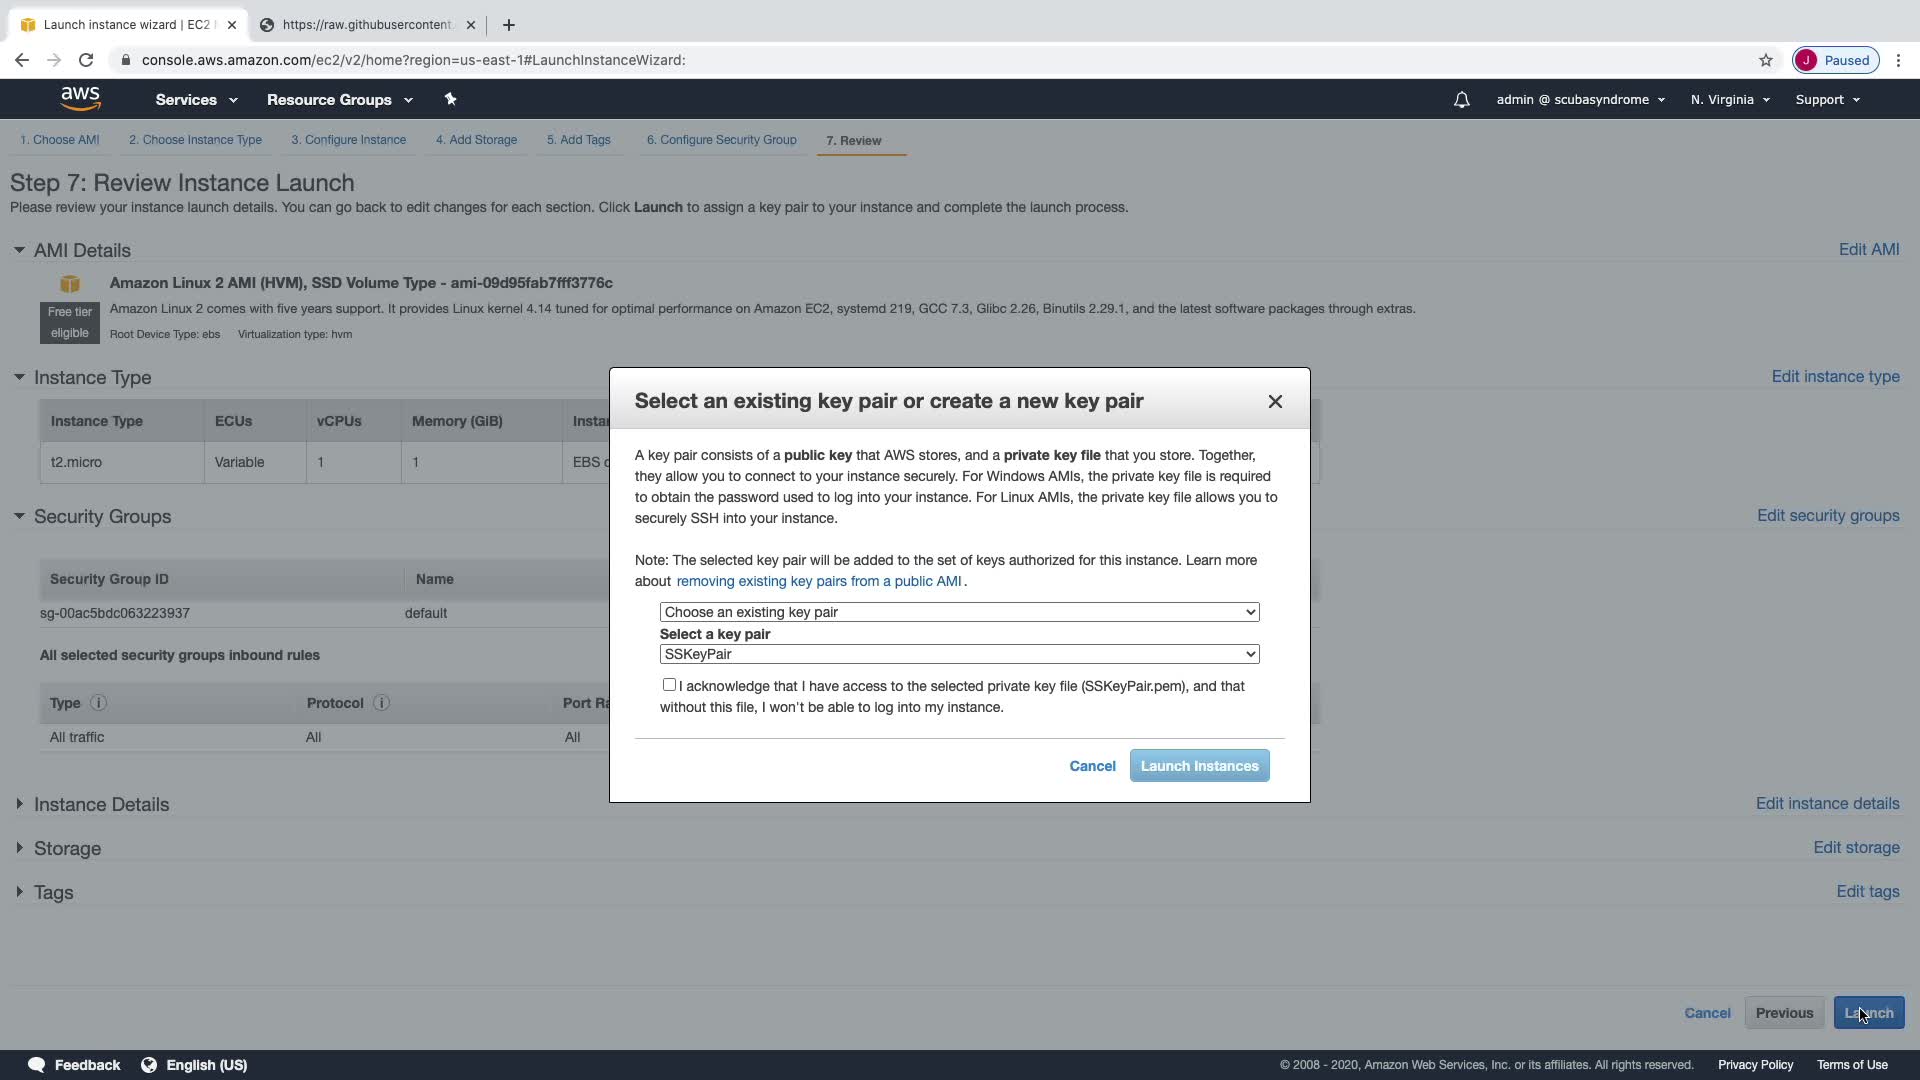
Task: Open the Services menu
Action: (196, 100)
